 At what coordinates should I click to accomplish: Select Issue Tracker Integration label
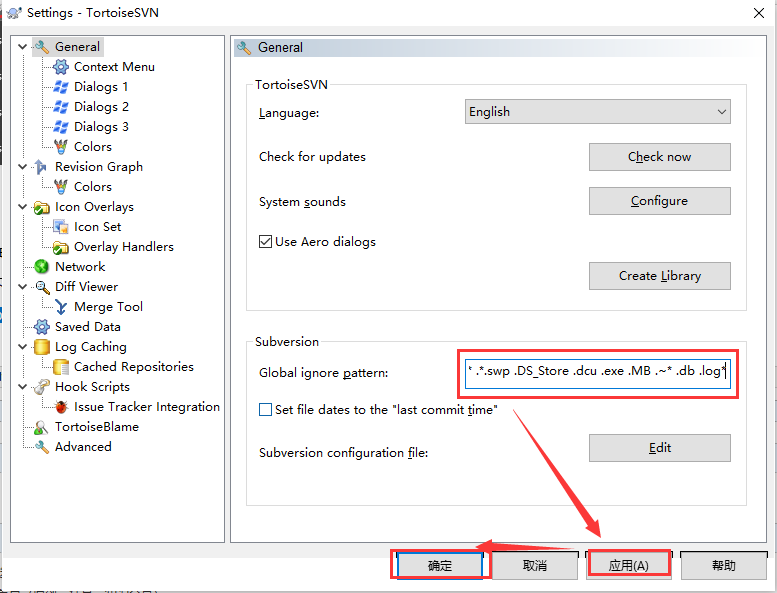coord(147,407)
